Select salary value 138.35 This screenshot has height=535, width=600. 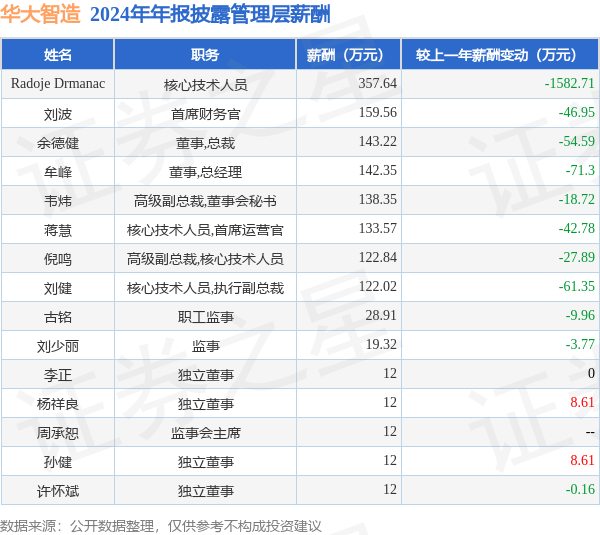(378, 199)
